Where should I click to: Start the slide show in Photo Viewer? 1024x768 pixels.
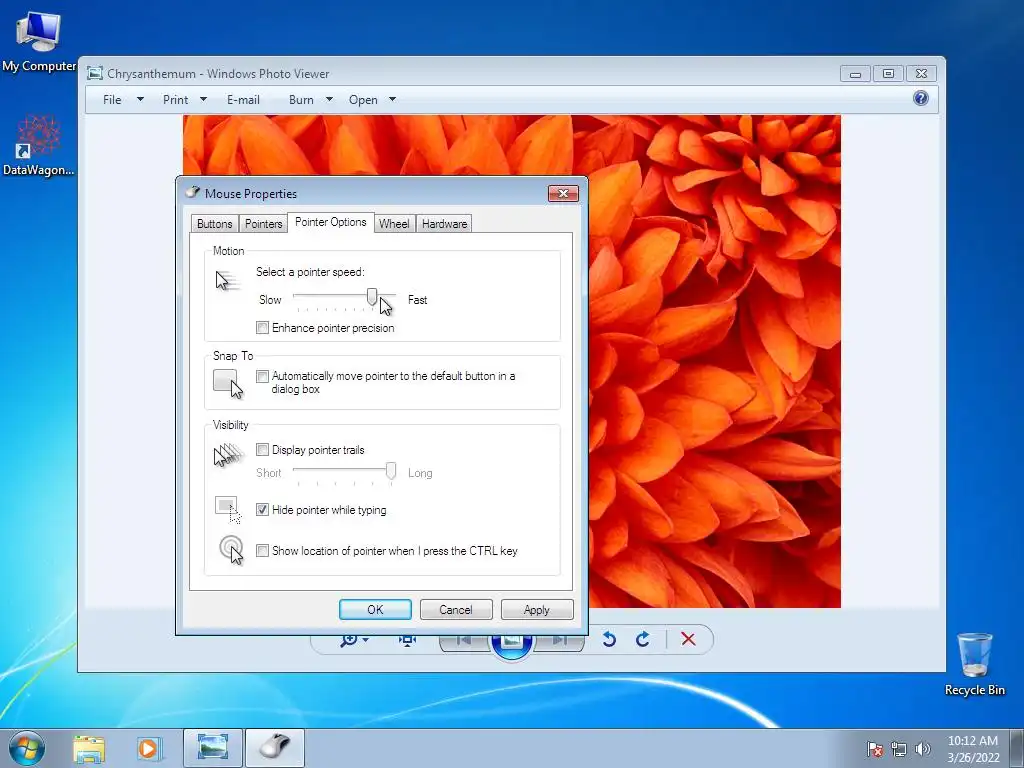point(511,641)
